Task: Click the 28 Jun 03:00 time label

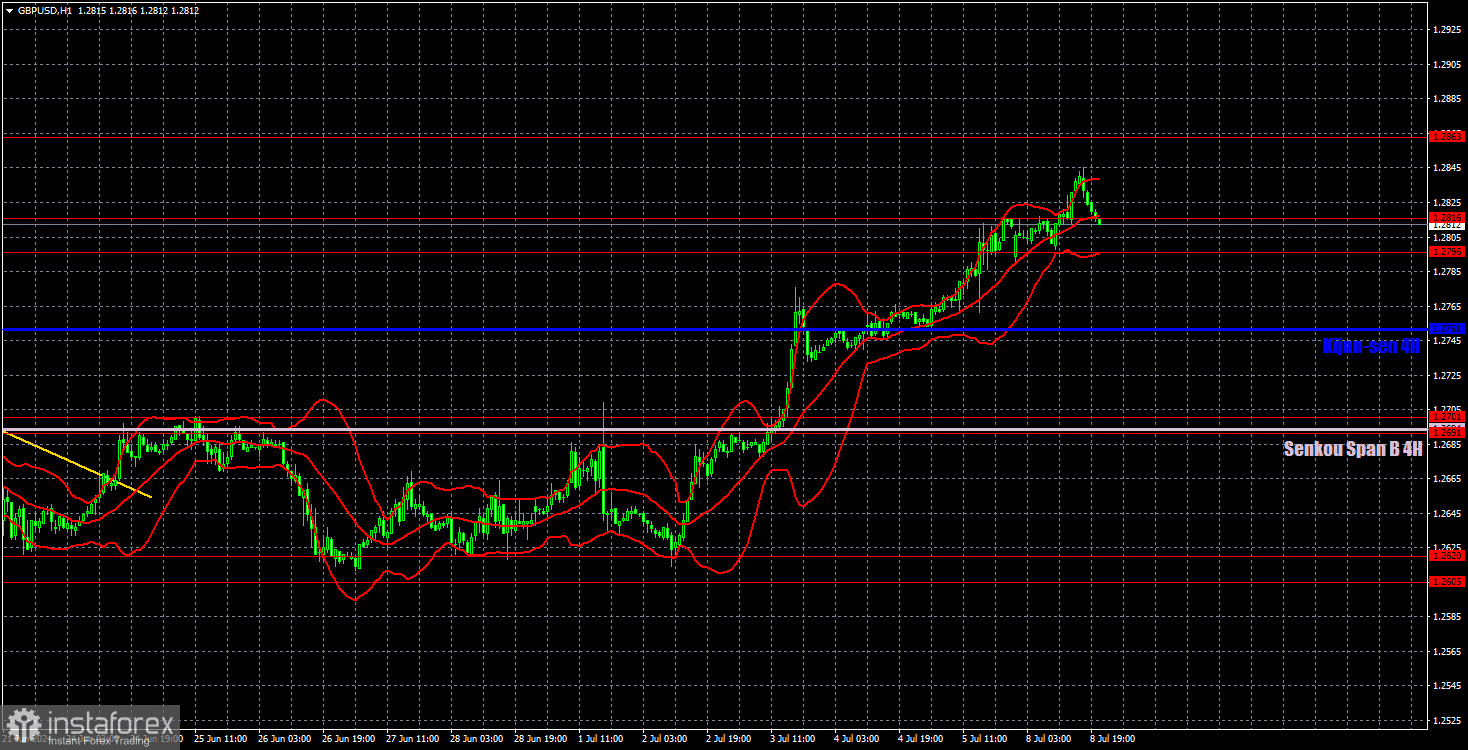Action: click(478, 739)
